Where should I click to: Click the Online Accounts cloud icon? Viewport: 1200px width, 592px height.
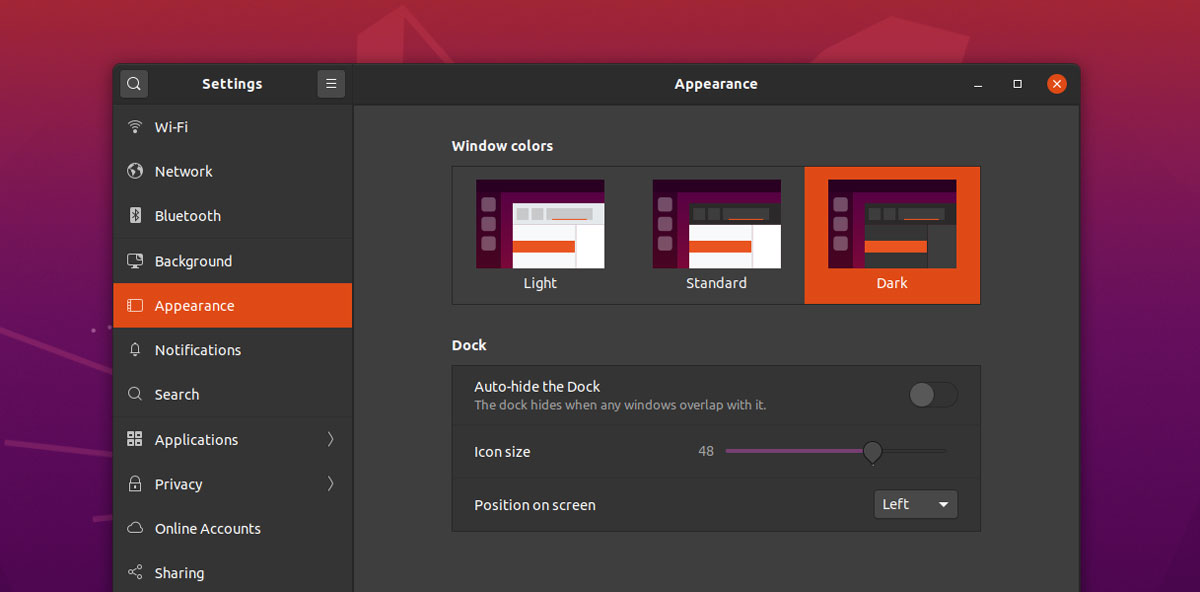coord(135,528)
